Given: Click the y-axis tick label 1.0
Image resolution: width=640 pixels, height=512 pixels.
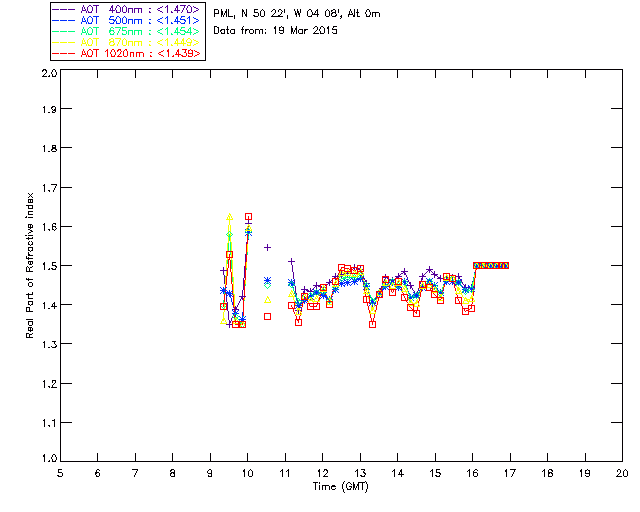Looking at the screenshot, I should tap(49, 458).
